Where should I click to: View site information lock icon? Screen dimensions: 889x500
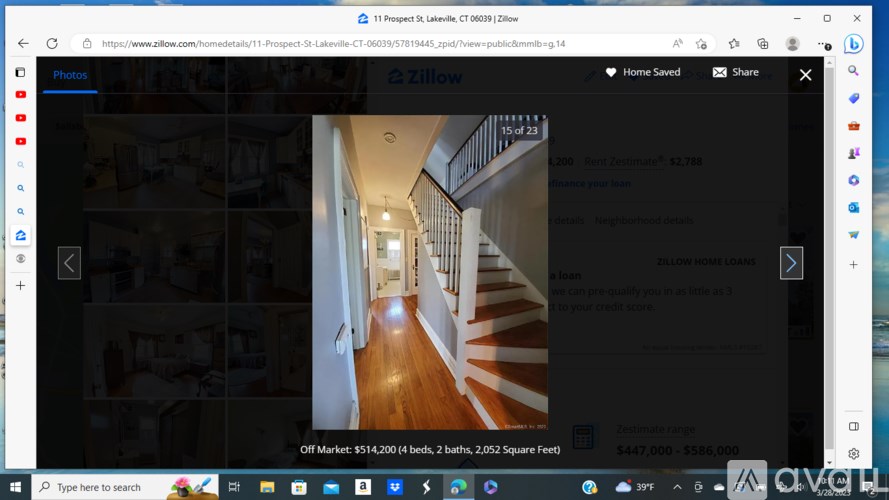point(87,44)
